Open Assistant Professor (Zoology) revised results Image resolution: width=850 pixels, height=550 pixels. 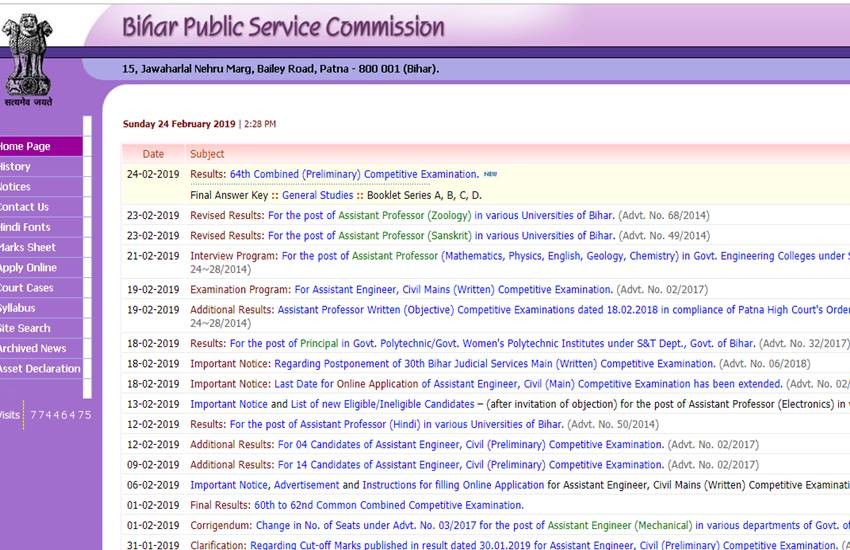[441, 215]
